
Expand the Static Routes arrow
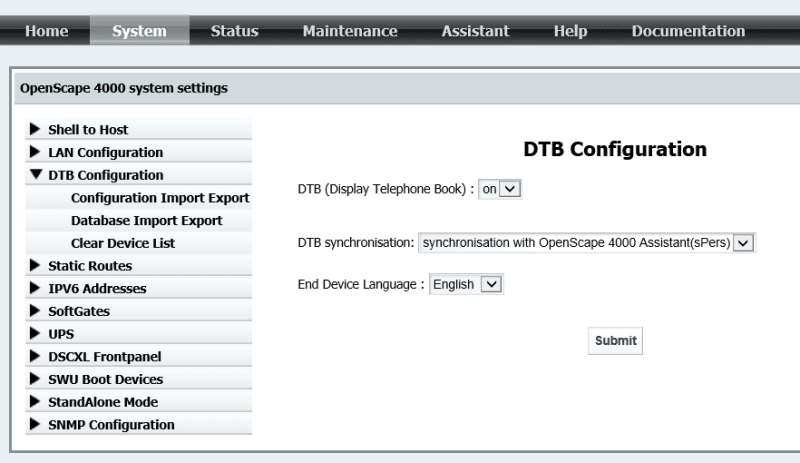pos(35,265)
